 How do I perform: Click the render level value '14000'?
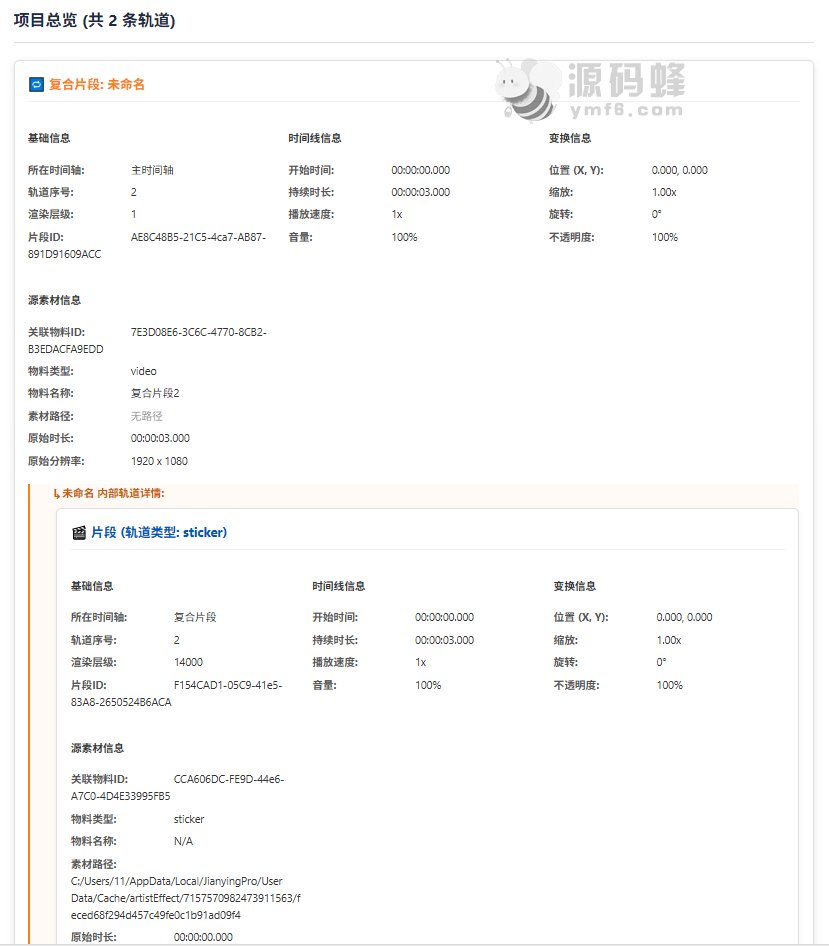click(188, 662)
